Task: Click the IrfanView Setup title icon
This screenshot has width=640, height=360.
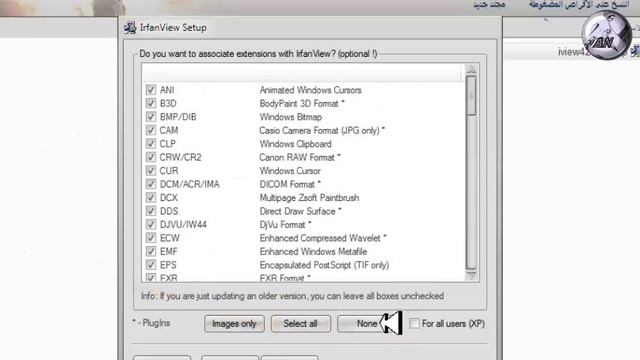Action: [x=130, y=28]
